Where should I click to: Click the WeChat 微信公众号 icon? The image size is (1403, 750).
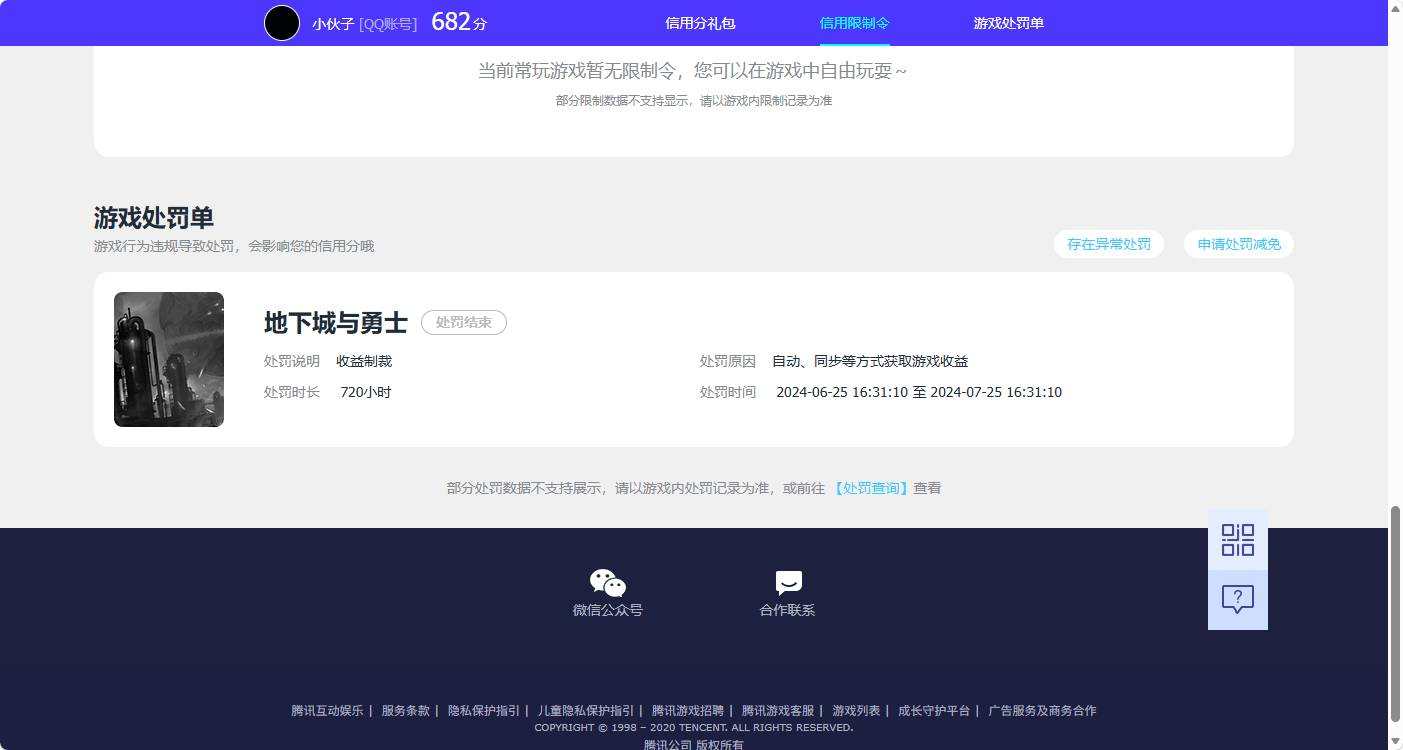(608, 583)
